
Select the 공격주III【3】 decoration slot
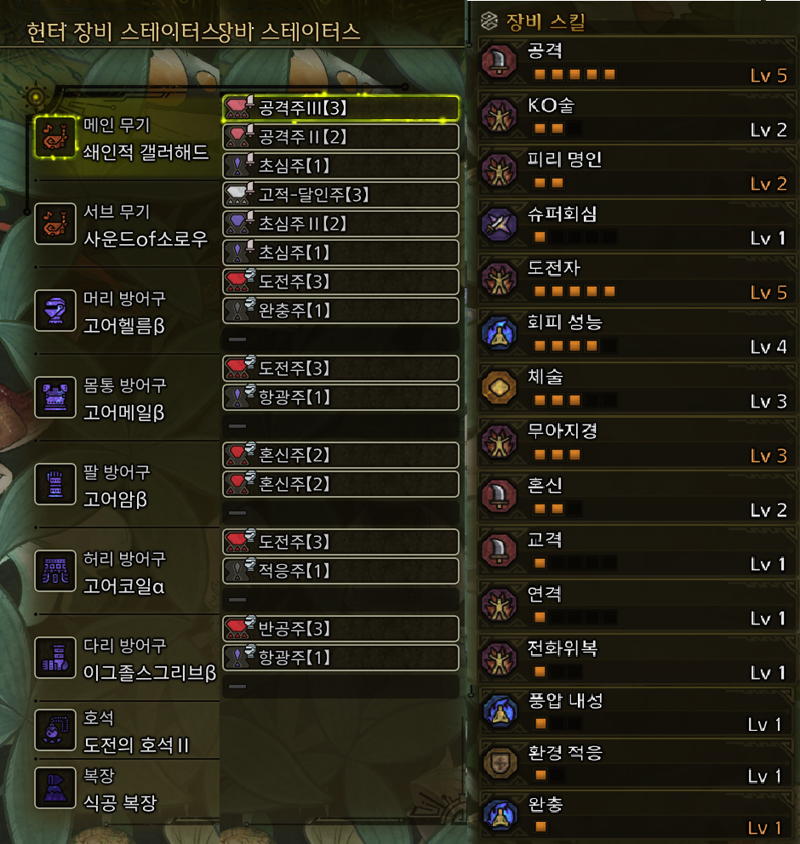tap(341, 108)
